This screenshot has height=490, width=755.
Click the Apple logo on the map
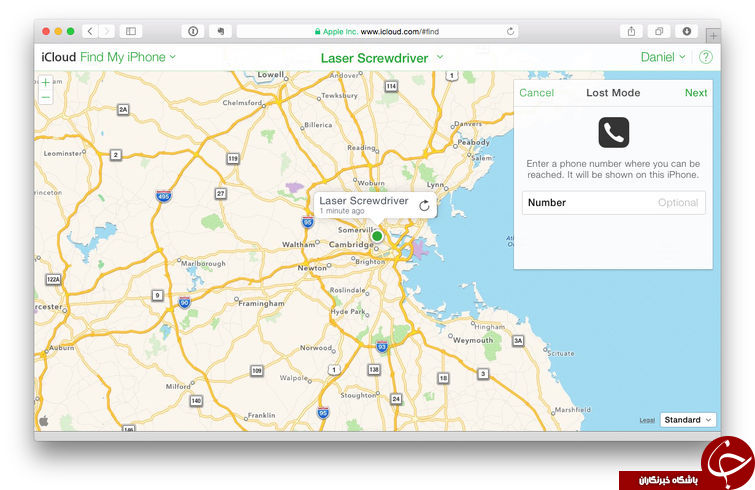[44, 421]
